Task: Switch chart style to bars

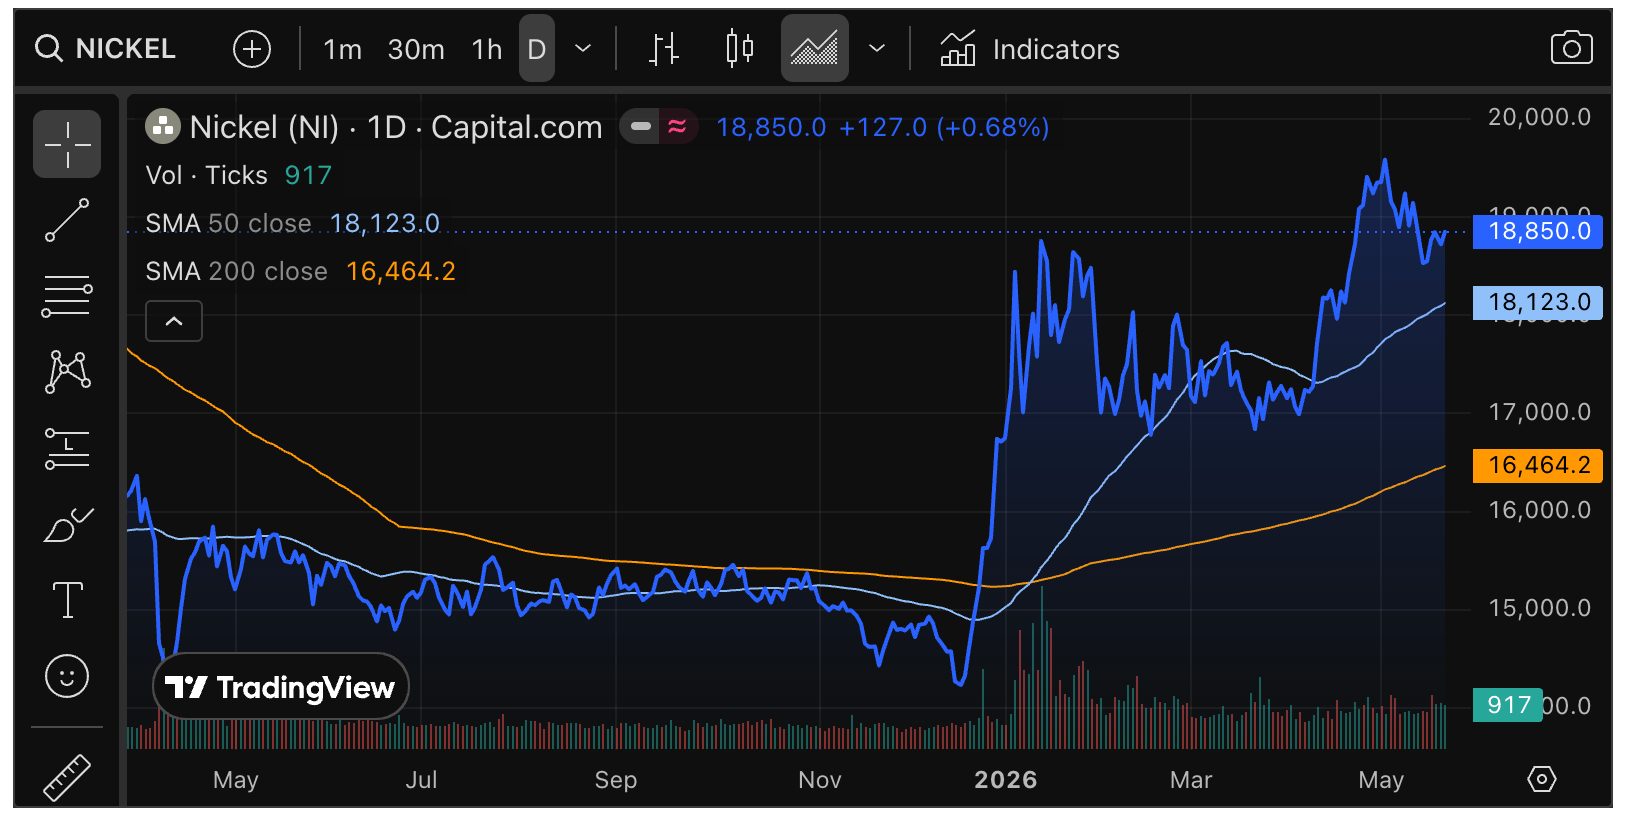Action: [x=663, y=48]
